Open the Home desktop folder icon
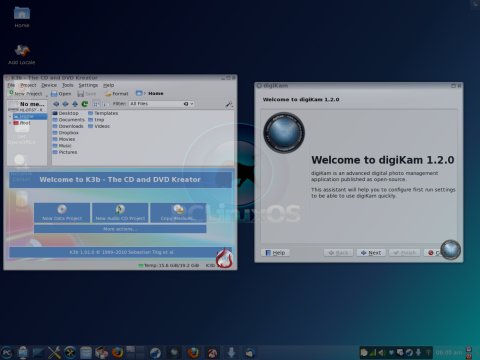Image resolution: width=480 pixels, height=360 pixels. pyautogui.click(x=22, y=17)
